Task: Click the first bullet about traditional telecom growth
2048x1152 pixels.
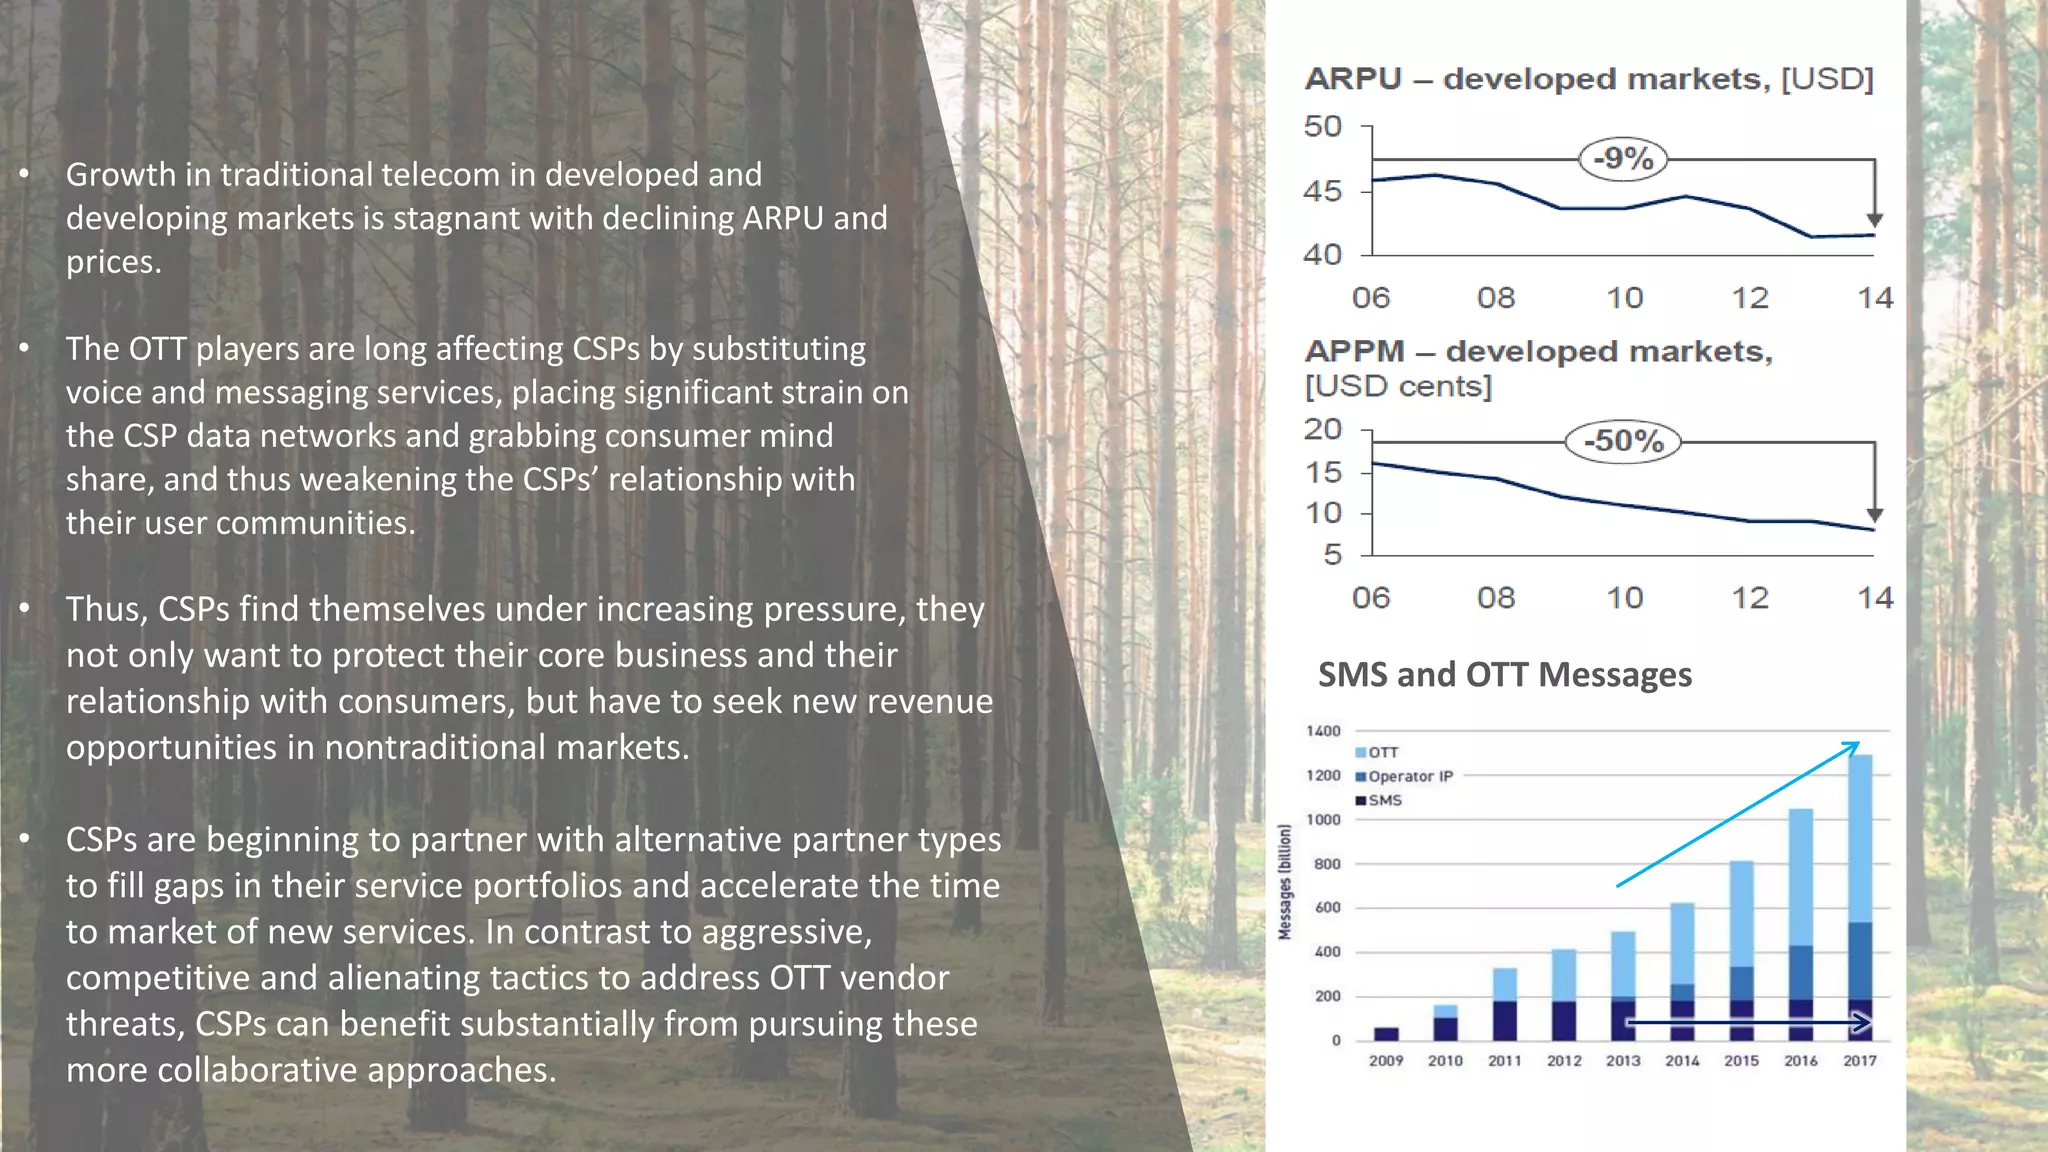Action: pos(476,218)
